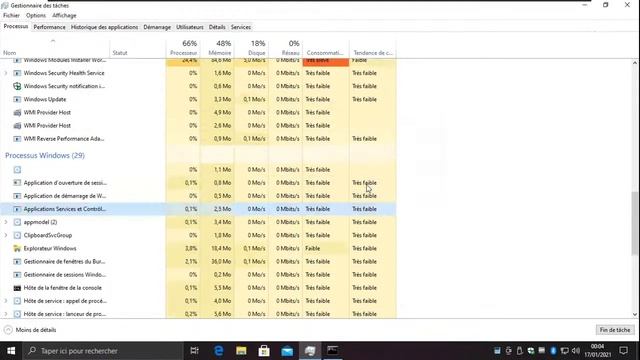The height and width of the screenshot is (360, 640).
Task: Click the first WMI Provider Host icon
Action: (17, 112)
